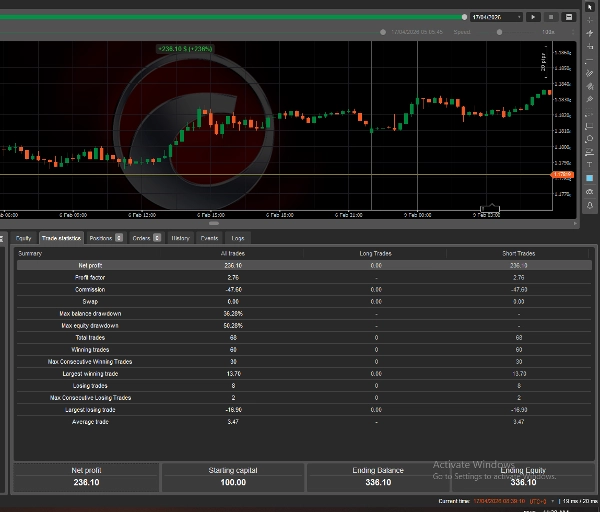600x512 pixels.
Task: Open the Positions tab
Action: click(106, 238)
